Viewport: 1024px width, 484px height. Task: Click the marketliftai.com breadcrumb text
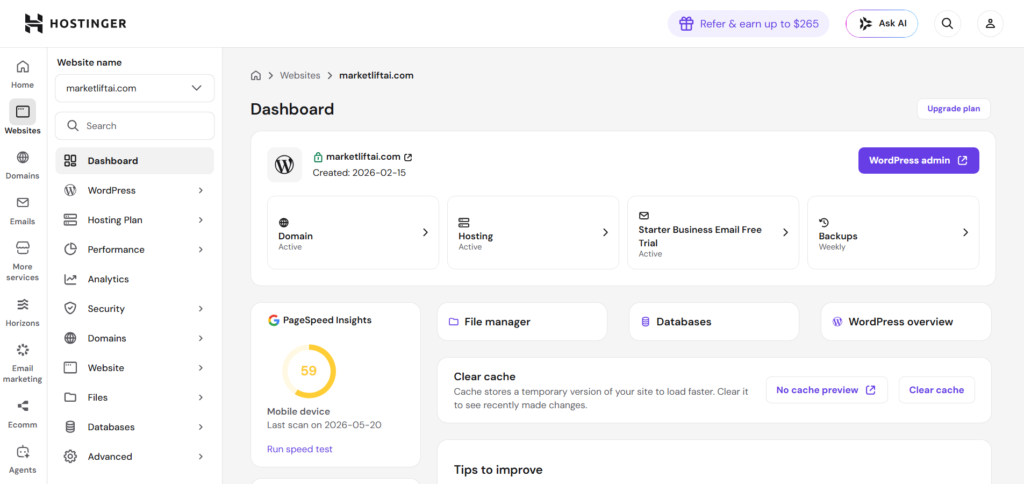pyautogui.click(x=376, y=75)
